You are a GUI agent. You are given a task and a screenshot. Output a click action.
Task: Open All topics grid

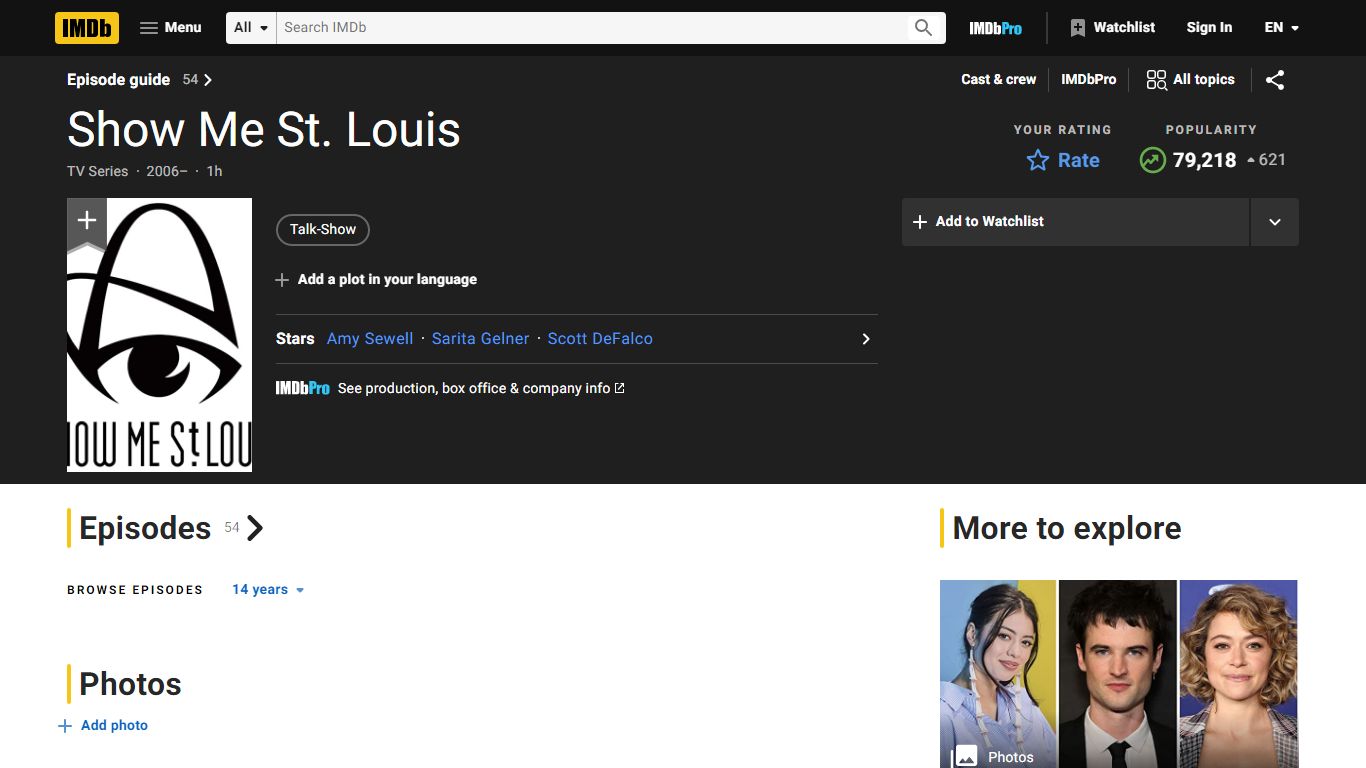coord(1190,80)
